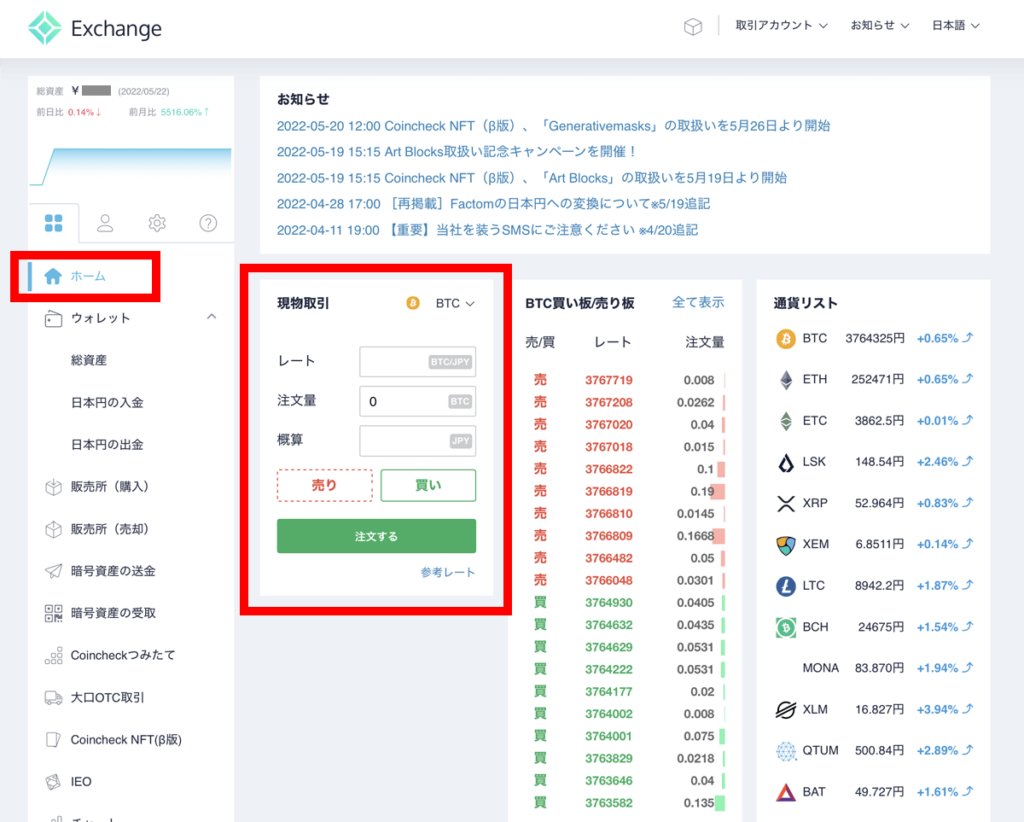Viewport: 1024px width, 822px height.
Task: Click the orange BTC icon in 現物取引
Action: coord(413,303)
